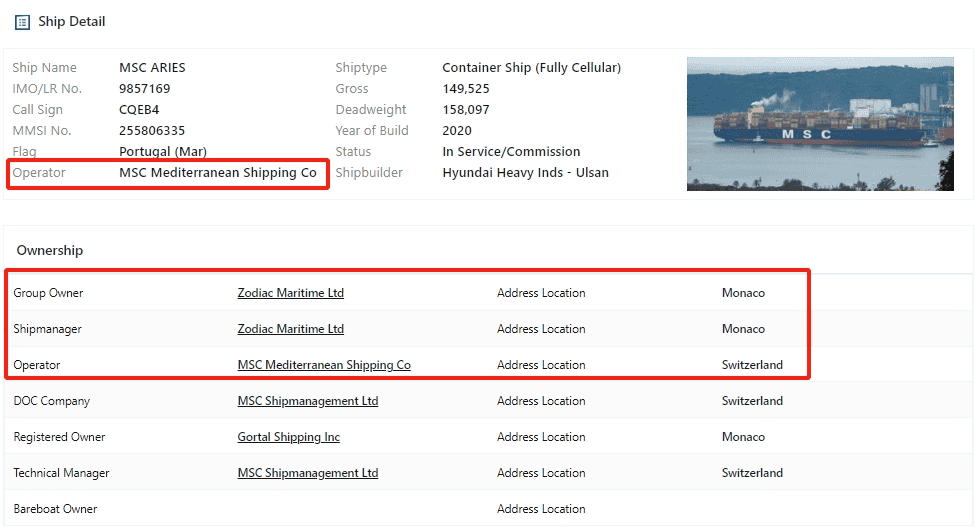Select the flag value Portugal (Mar)

[163, 152]
